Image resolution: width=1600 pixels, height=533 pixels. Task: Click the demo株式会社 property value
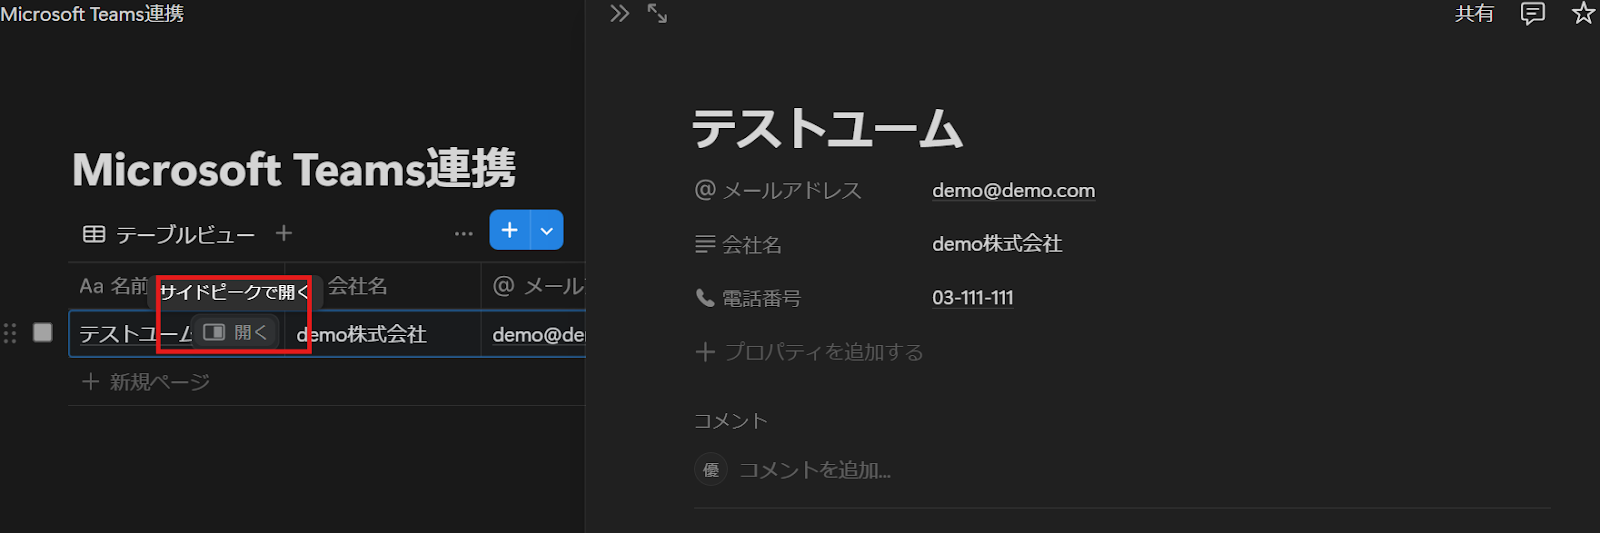point(997,244)
